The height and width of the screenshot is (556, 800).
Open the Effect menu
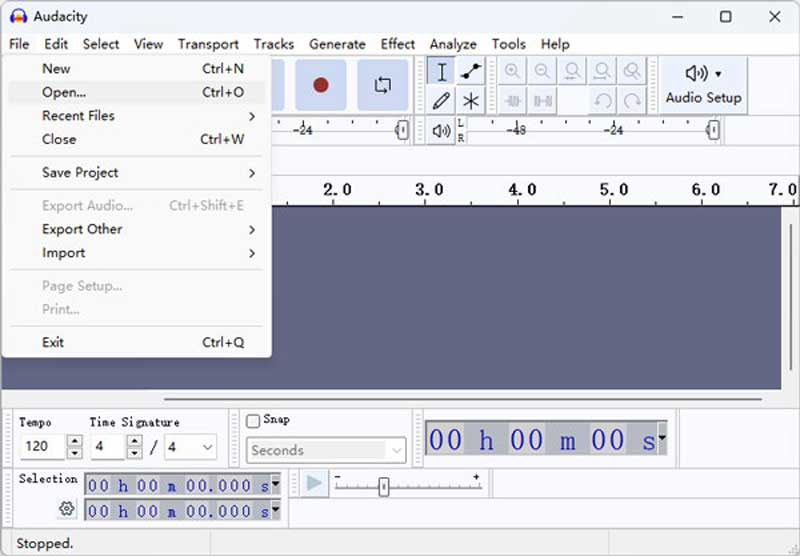click(x=397, y=44)
